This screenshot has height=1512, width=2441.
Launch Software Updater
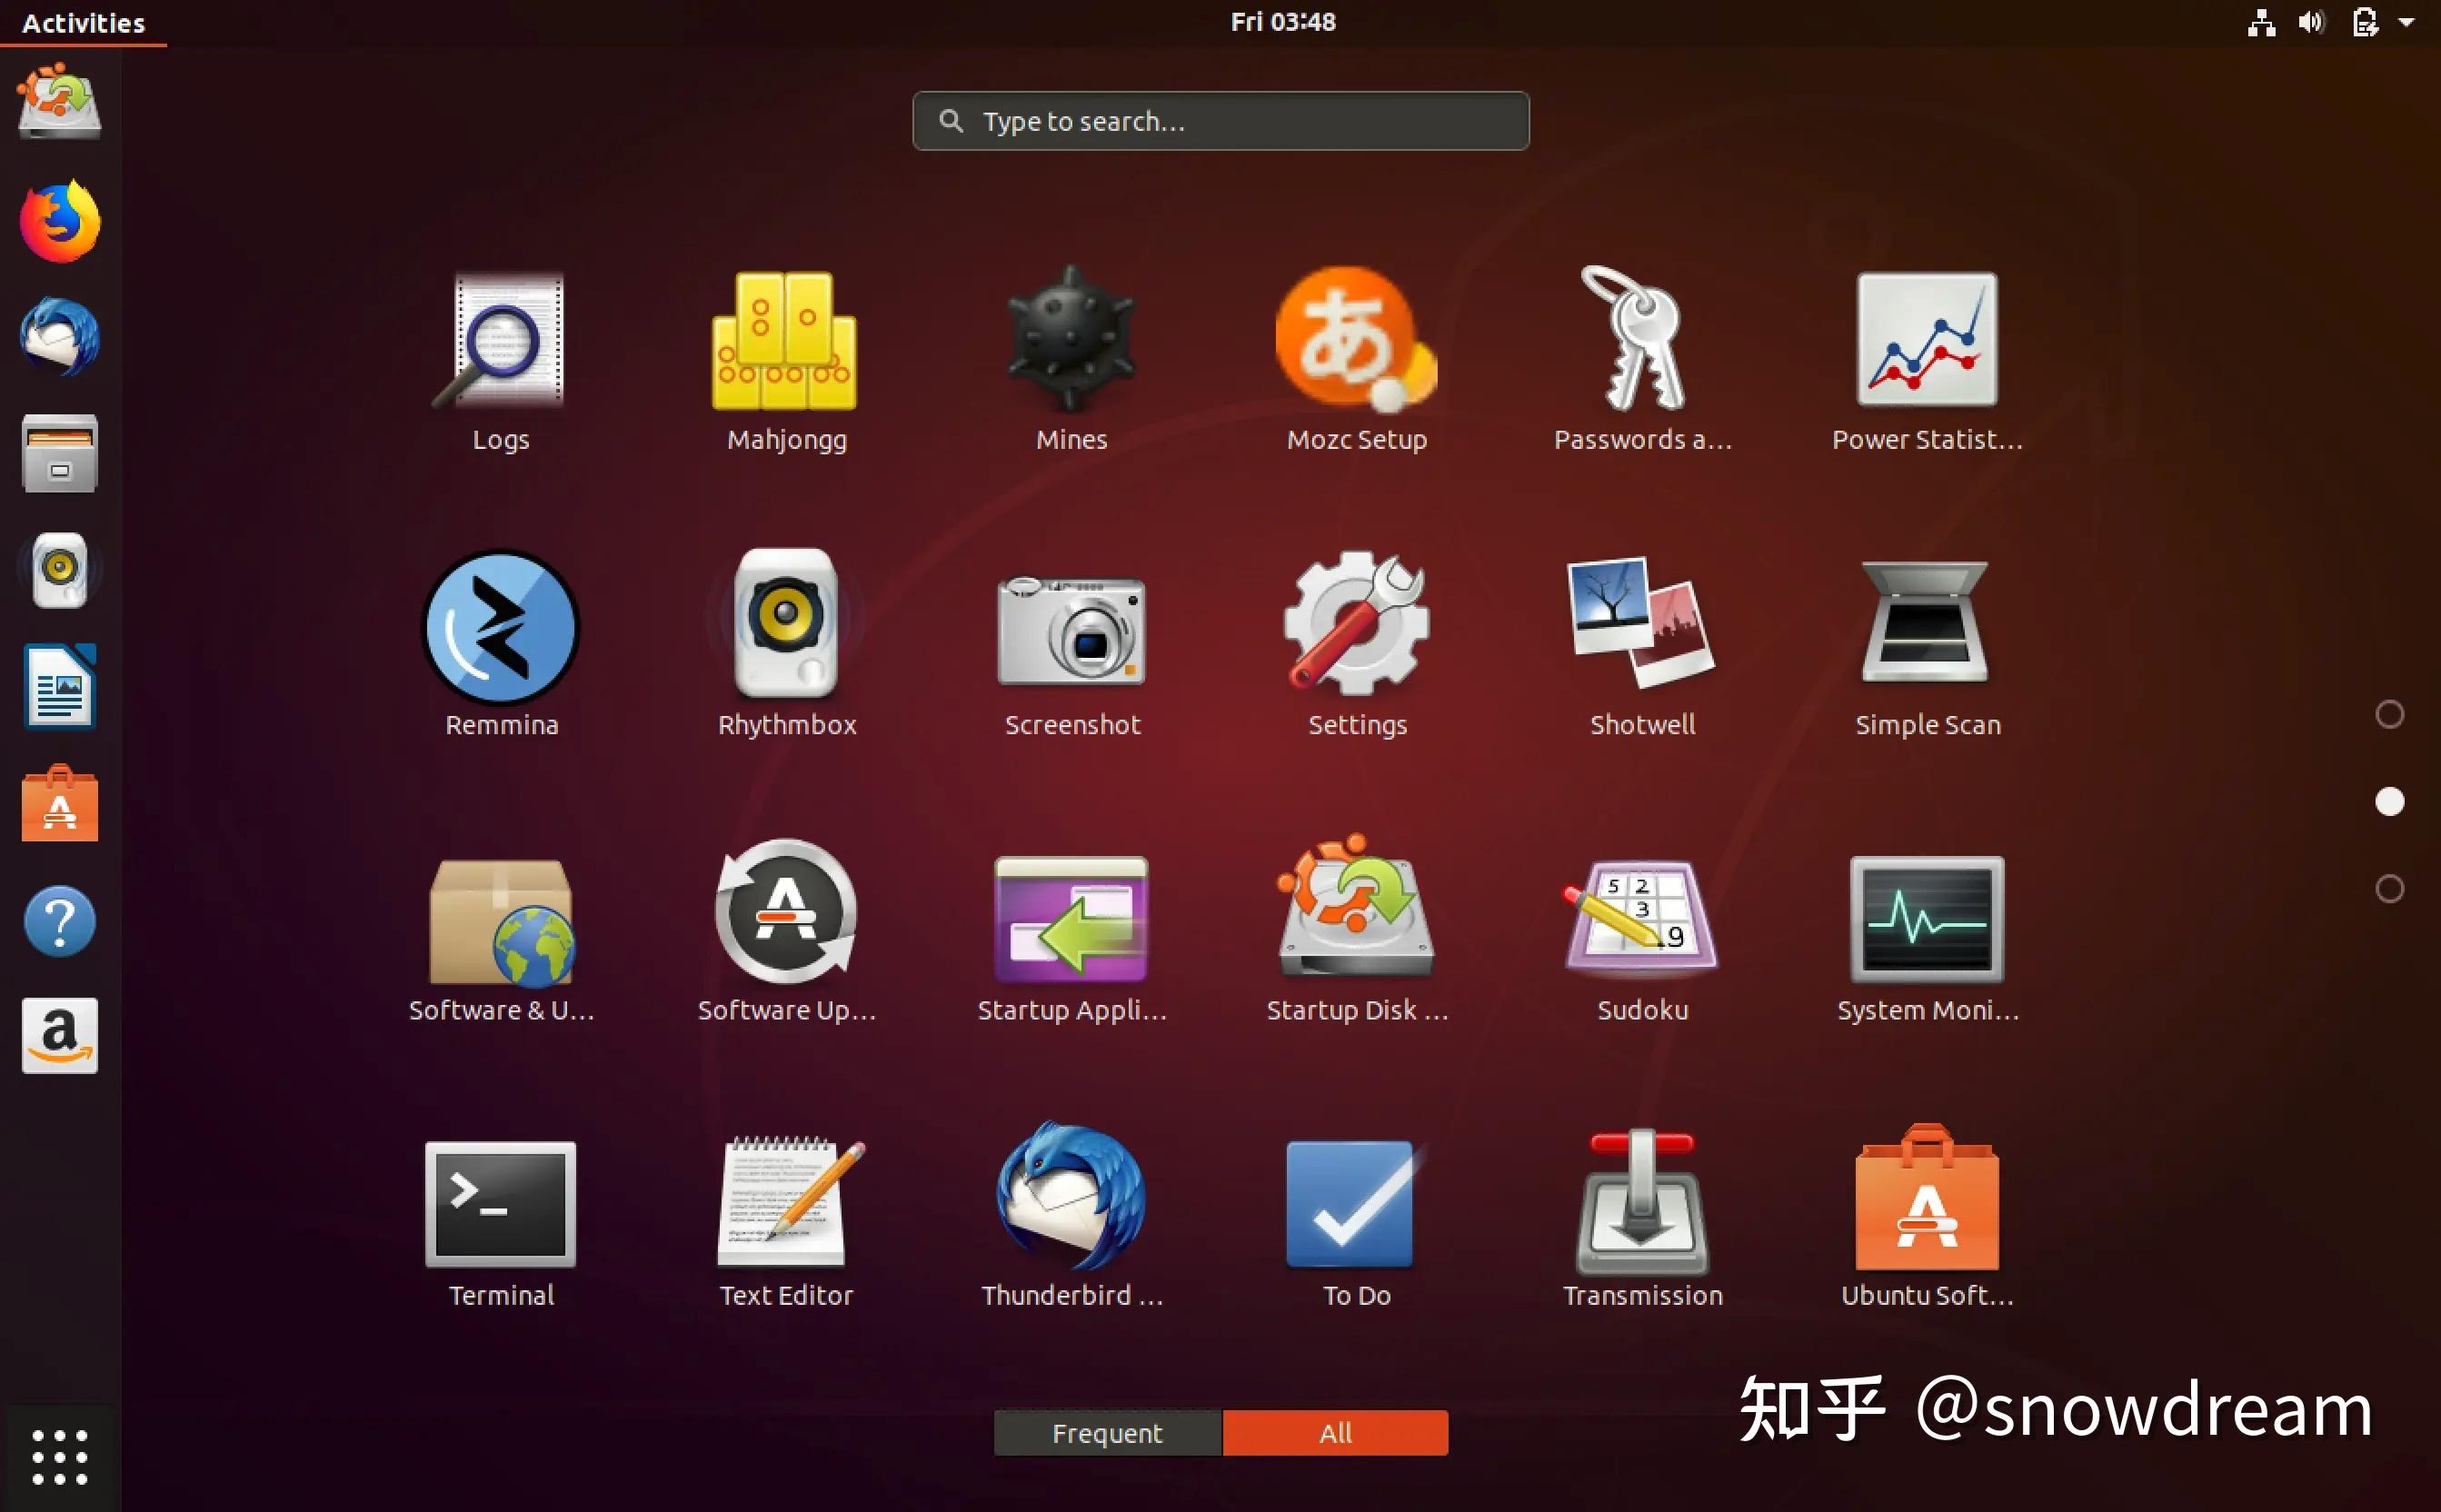point(786,930)
